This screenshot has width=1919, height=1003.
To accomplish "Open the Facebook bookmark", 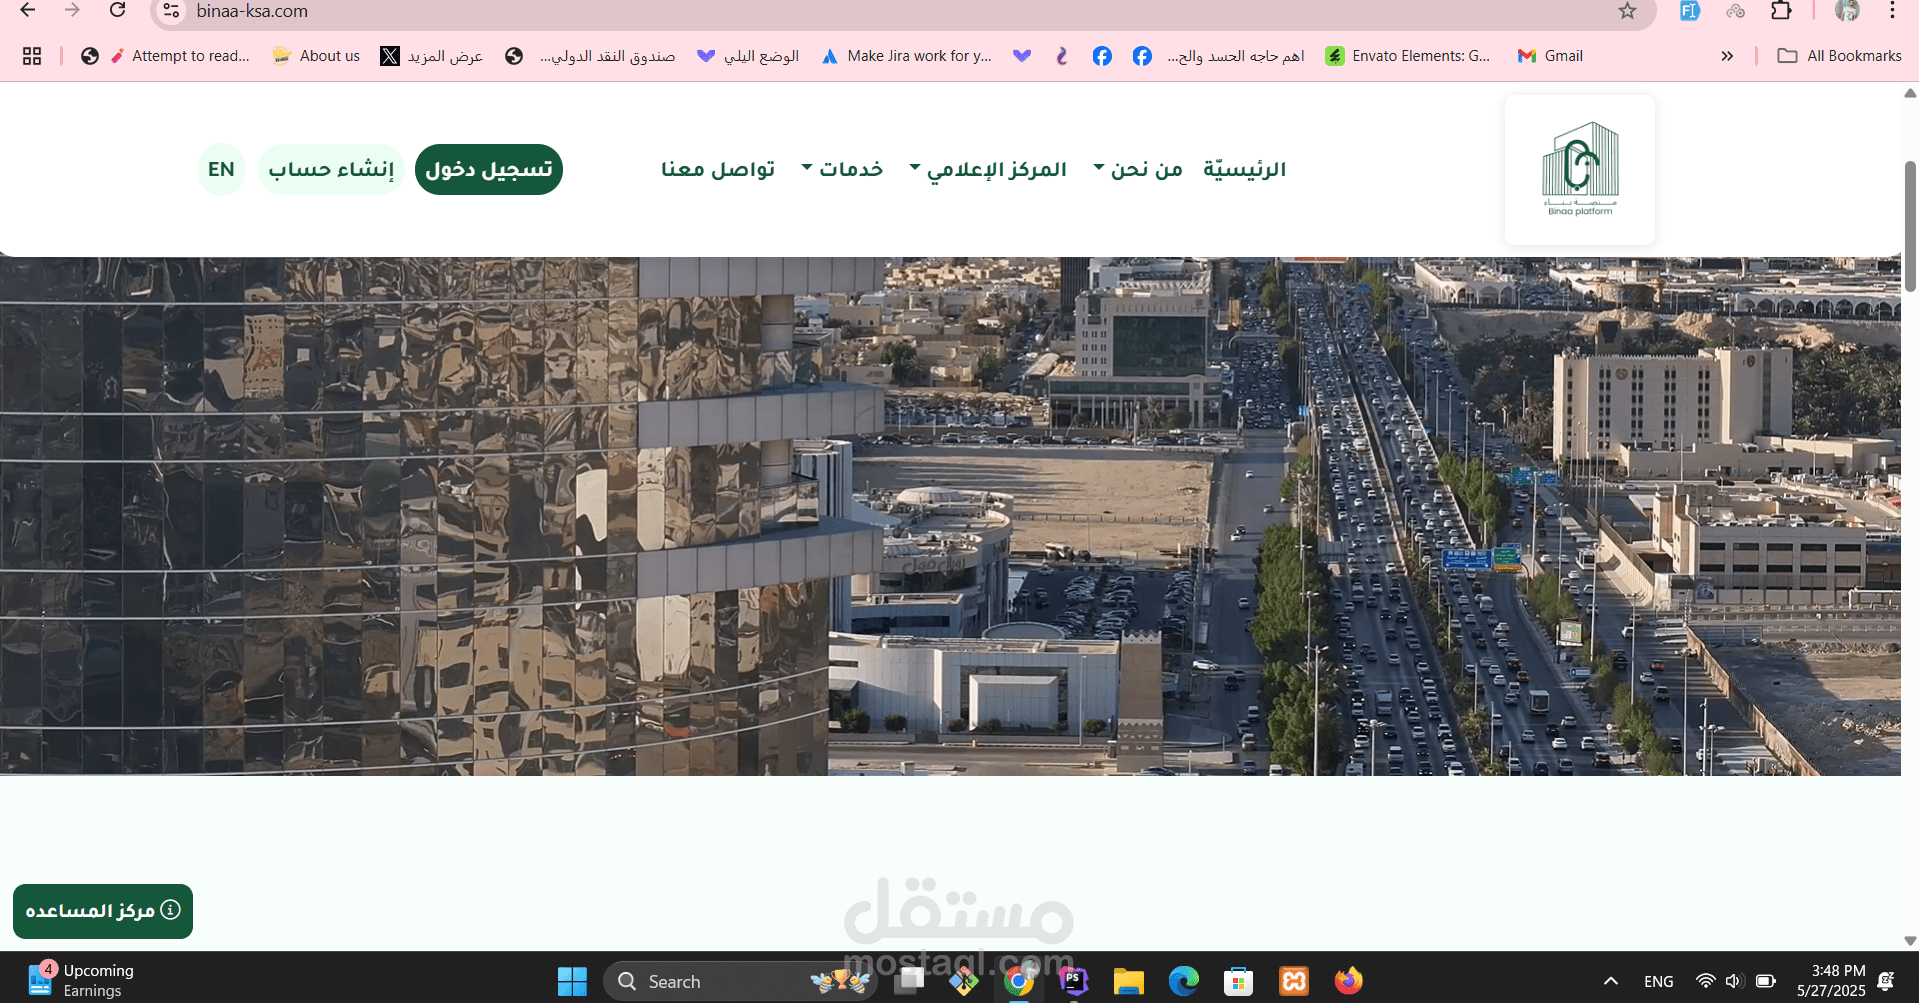I will coord(1102,56).
